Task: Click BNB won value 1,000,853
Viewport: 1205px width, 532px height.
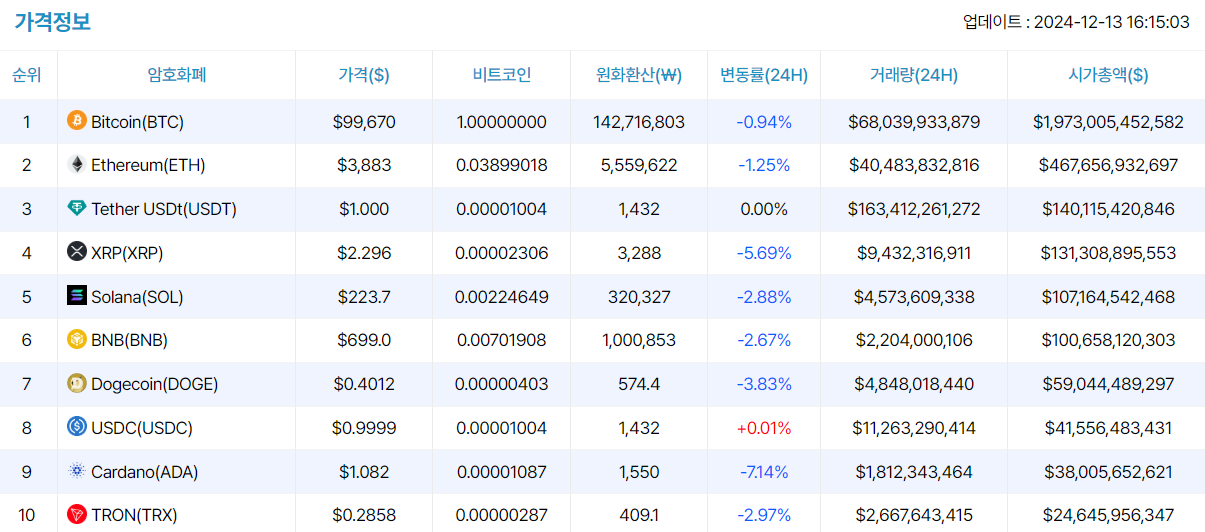Action: [639, 340]
